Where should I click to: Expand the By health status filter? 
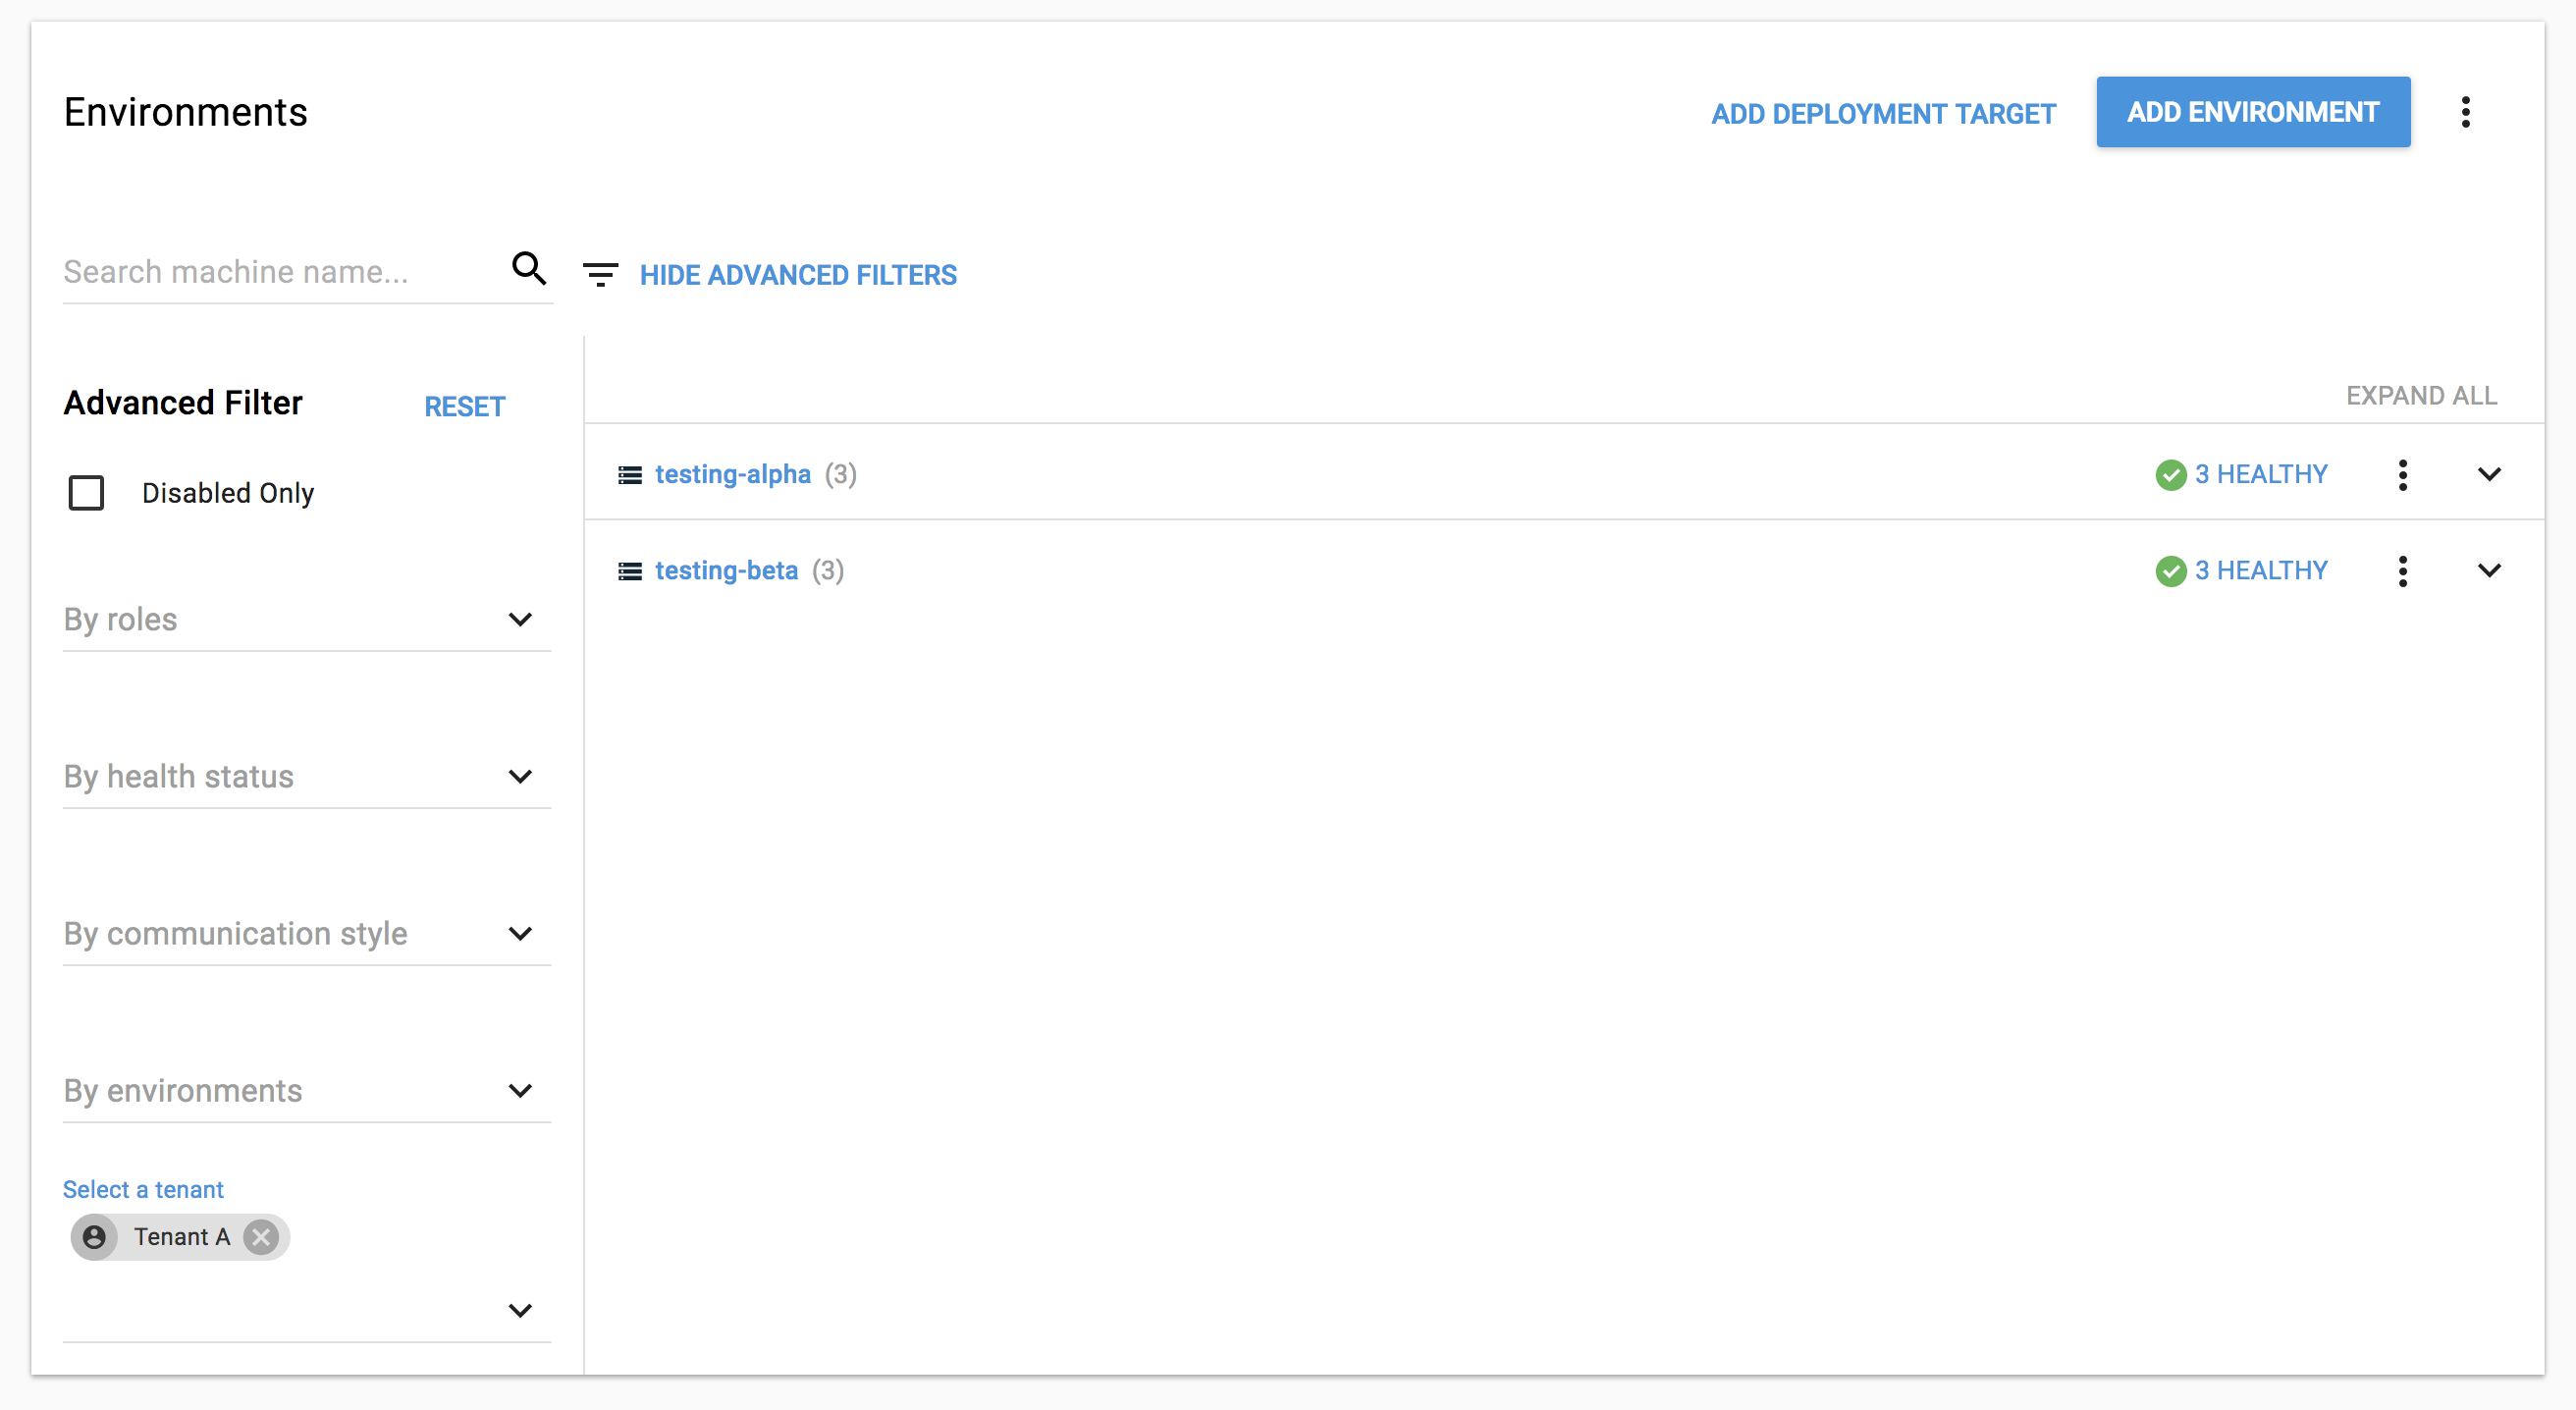point(519,776)
